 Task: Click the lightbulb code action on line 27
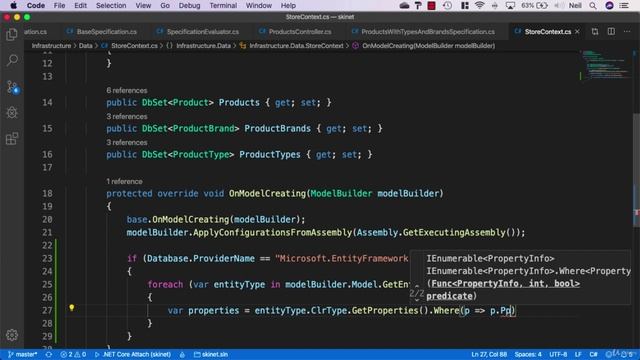72,308
